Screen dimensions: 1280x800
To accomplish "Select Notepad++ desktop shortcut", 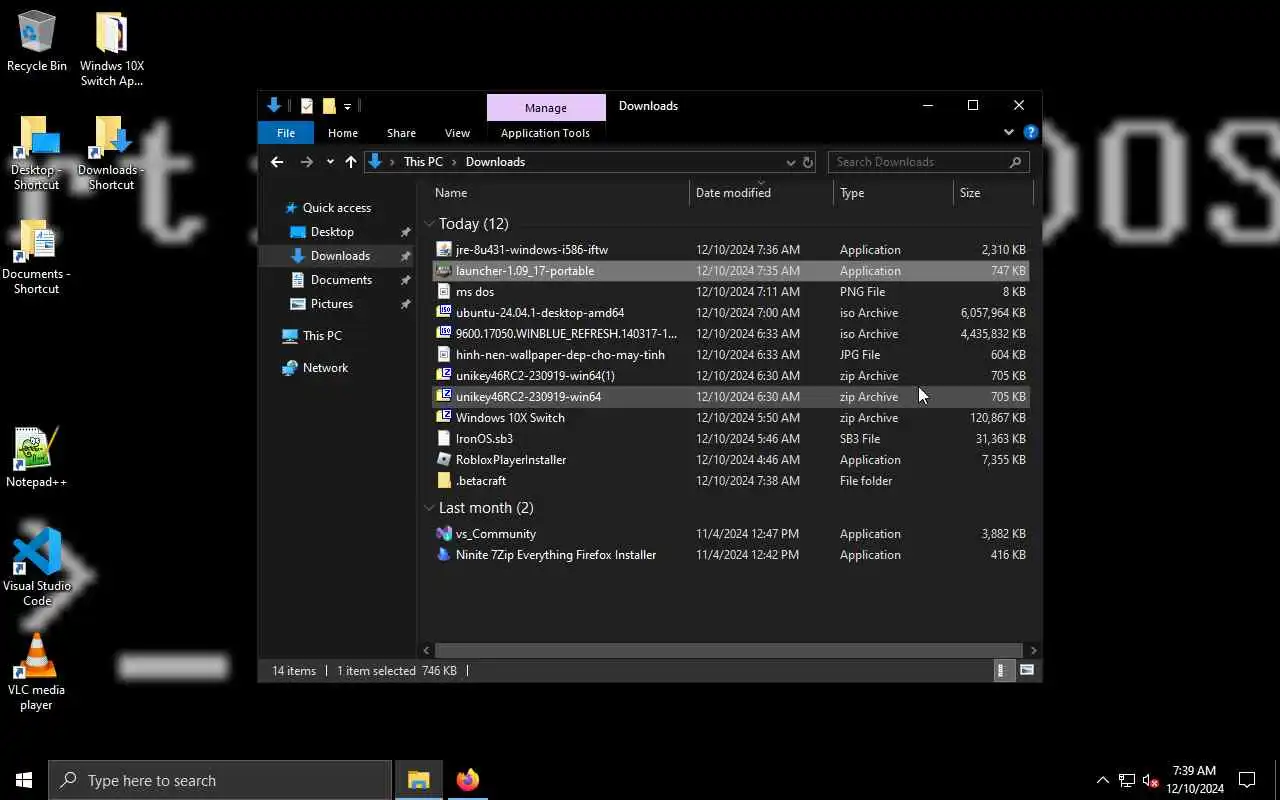I will (36, 458).
